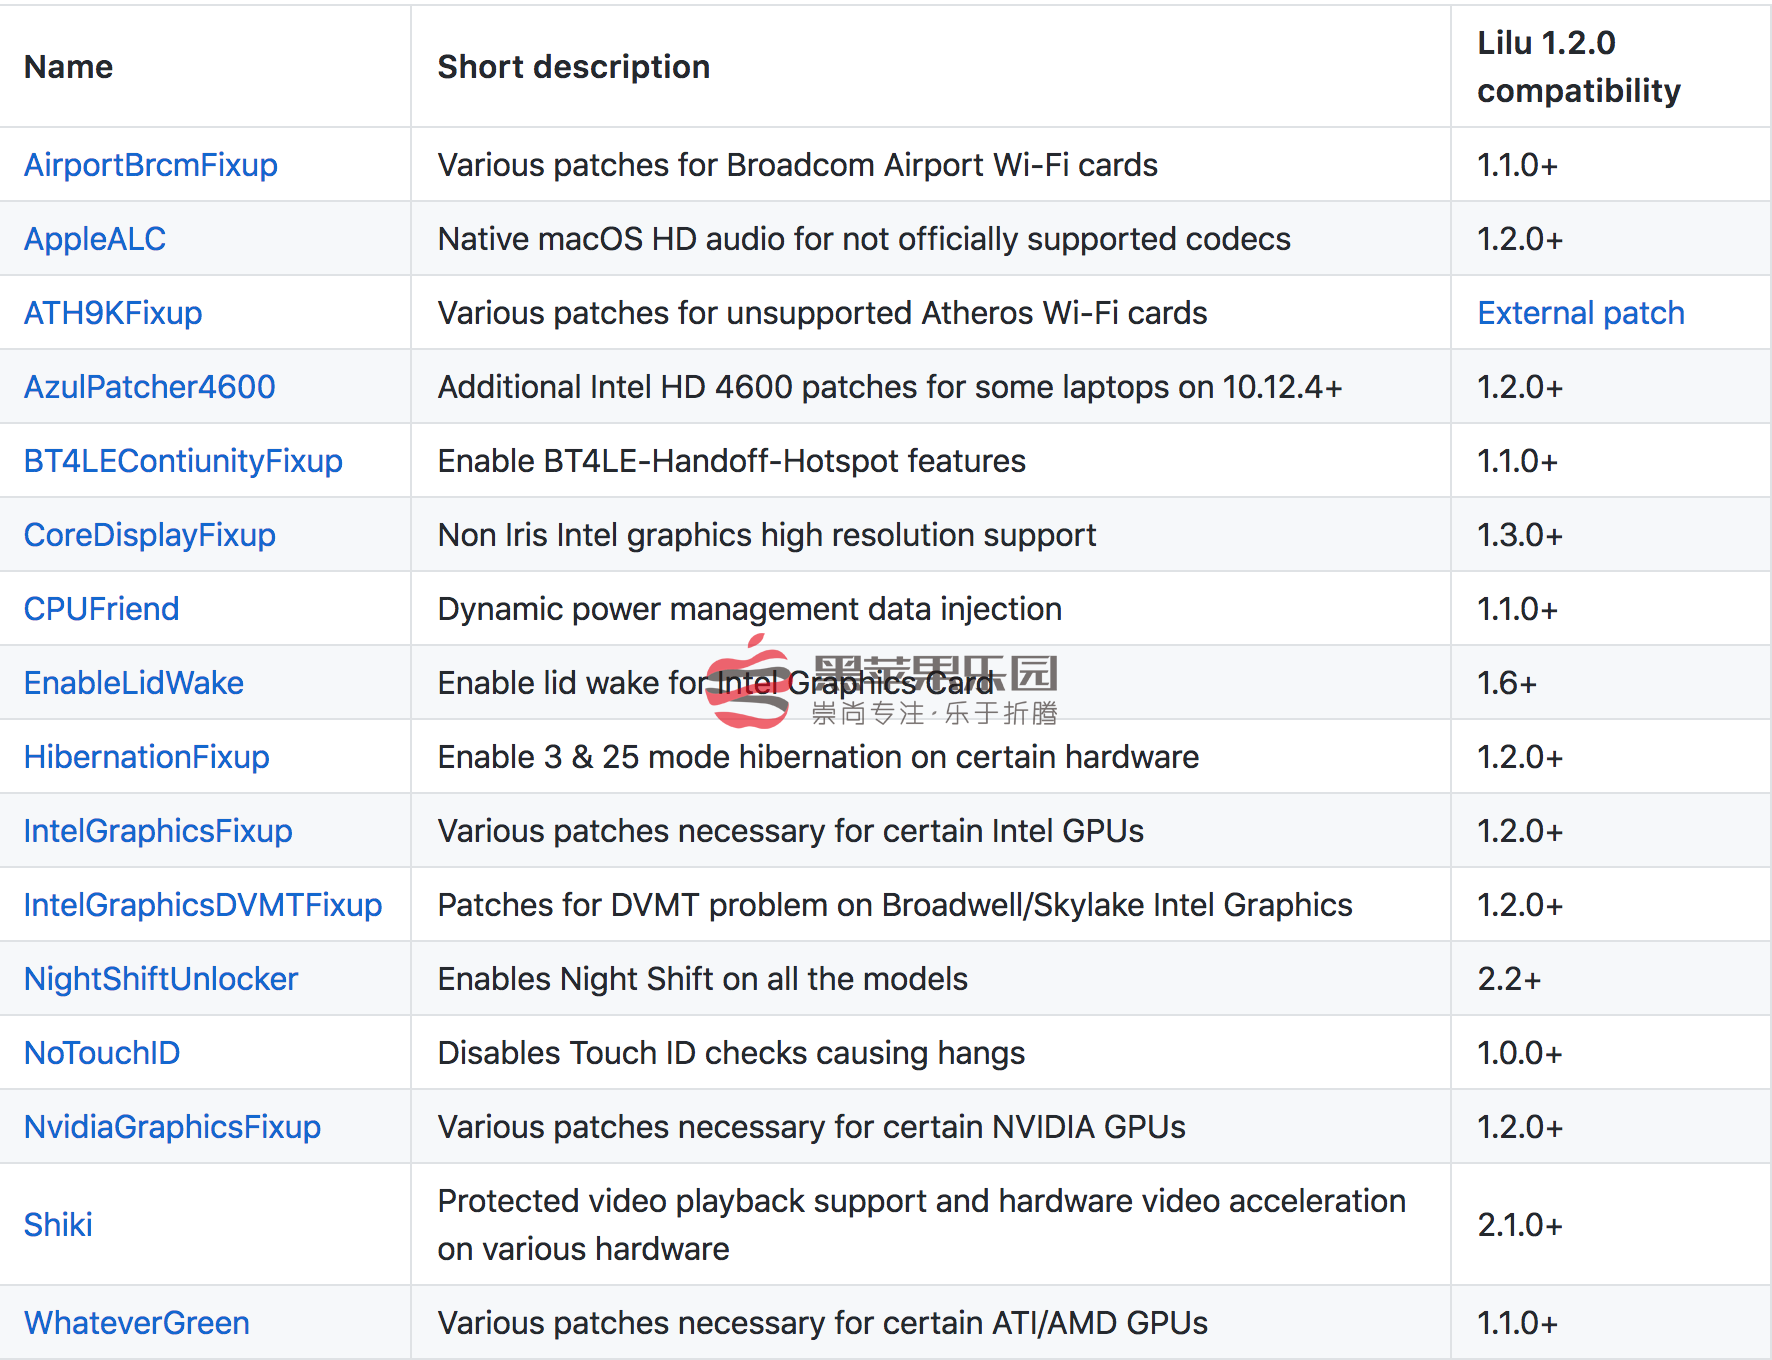
Task: Open the AzulPatcher4600 link
Action: (150, 387)
